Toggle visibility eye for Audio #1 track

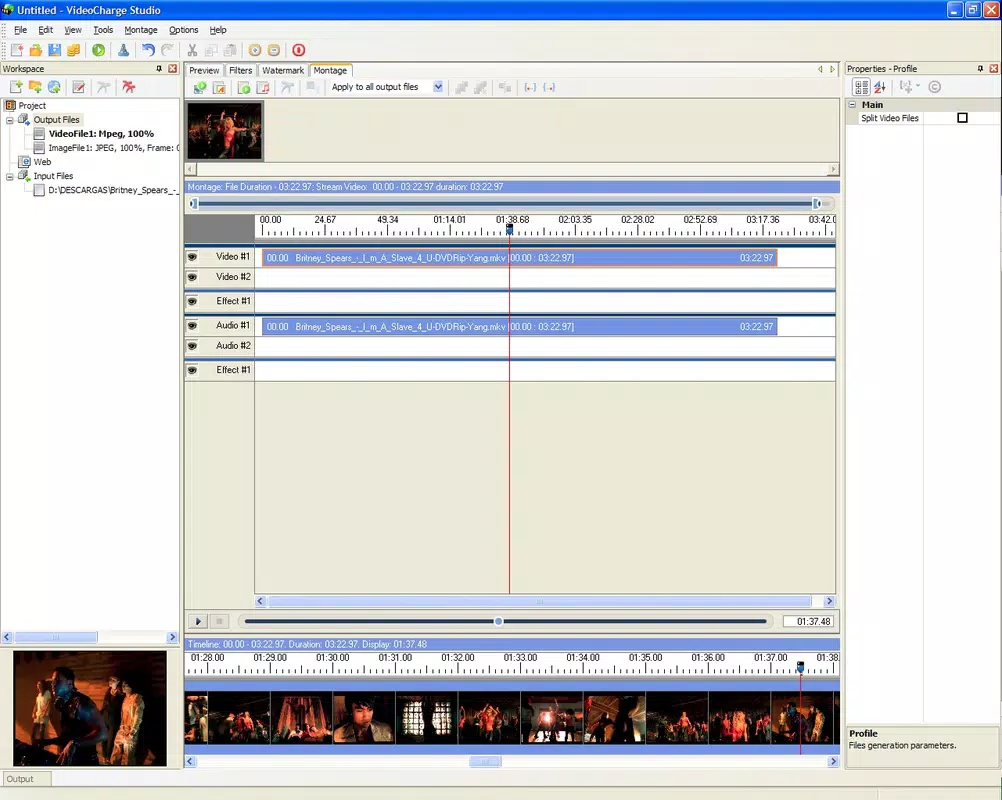(x=192, y=325)
